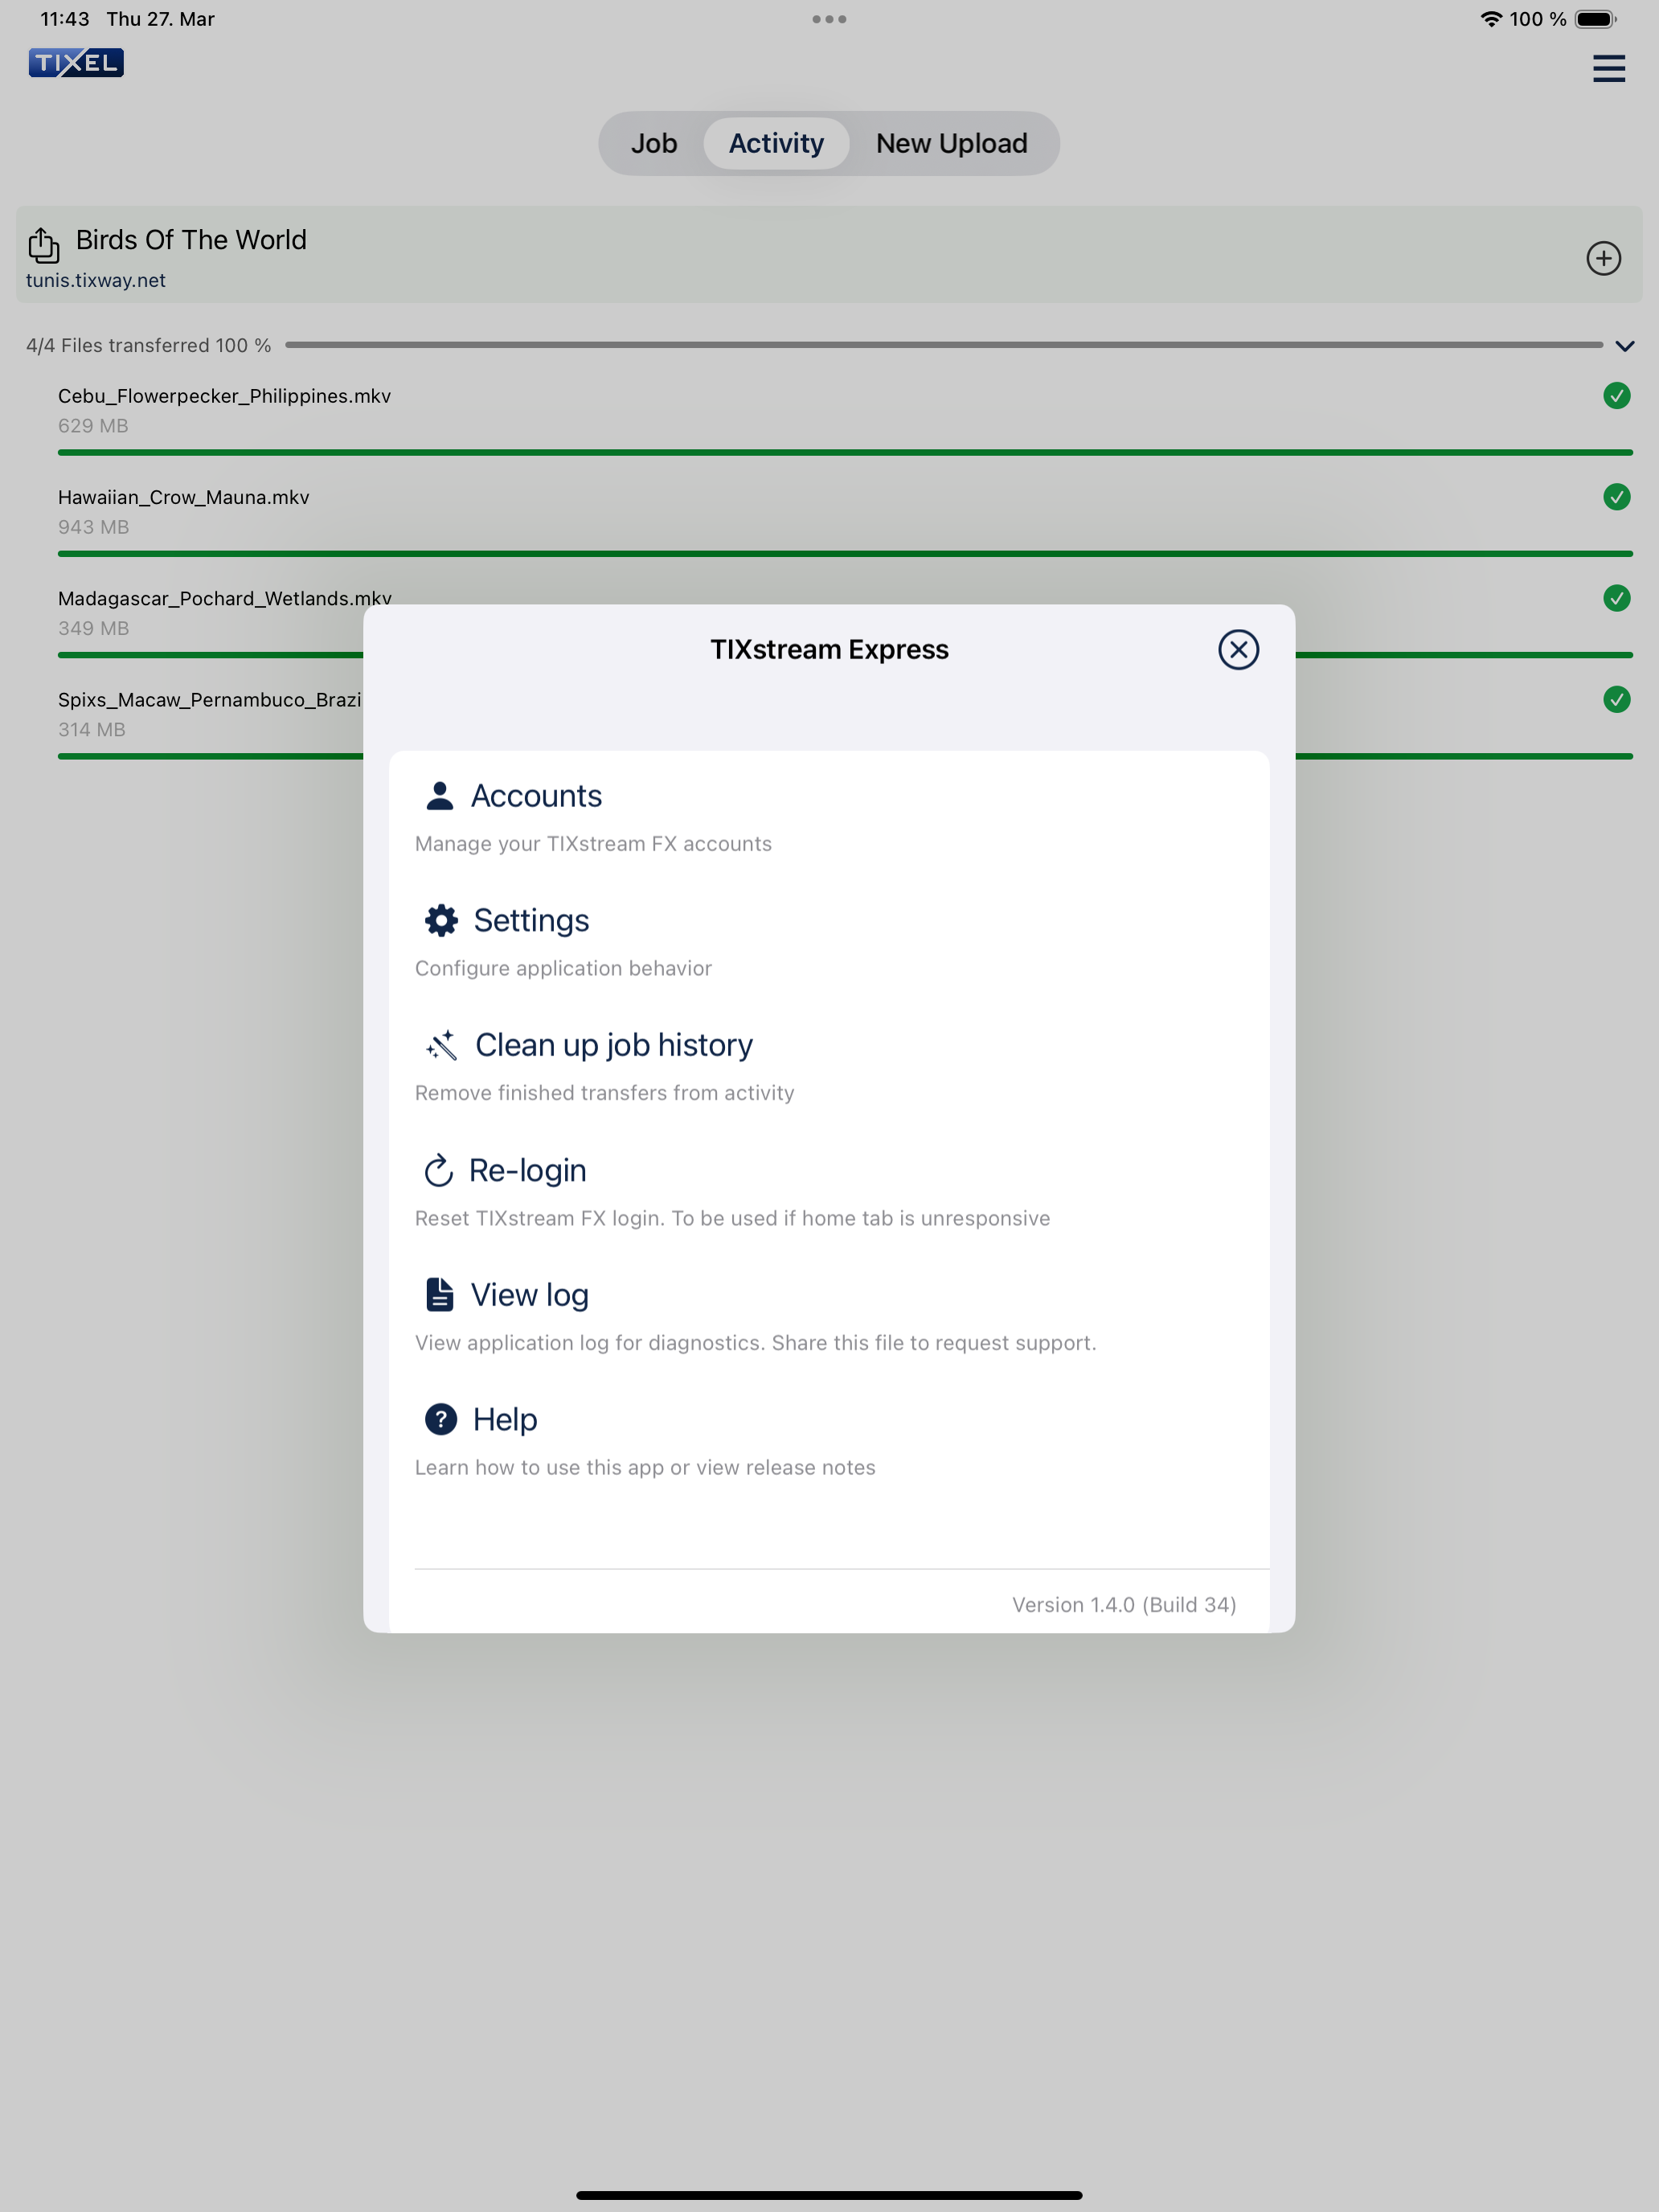Select Cebu_Flowerpecker_Philippines.mkv file name
This screenshot has height=2212, width=1659.
(x=224, y=396)
